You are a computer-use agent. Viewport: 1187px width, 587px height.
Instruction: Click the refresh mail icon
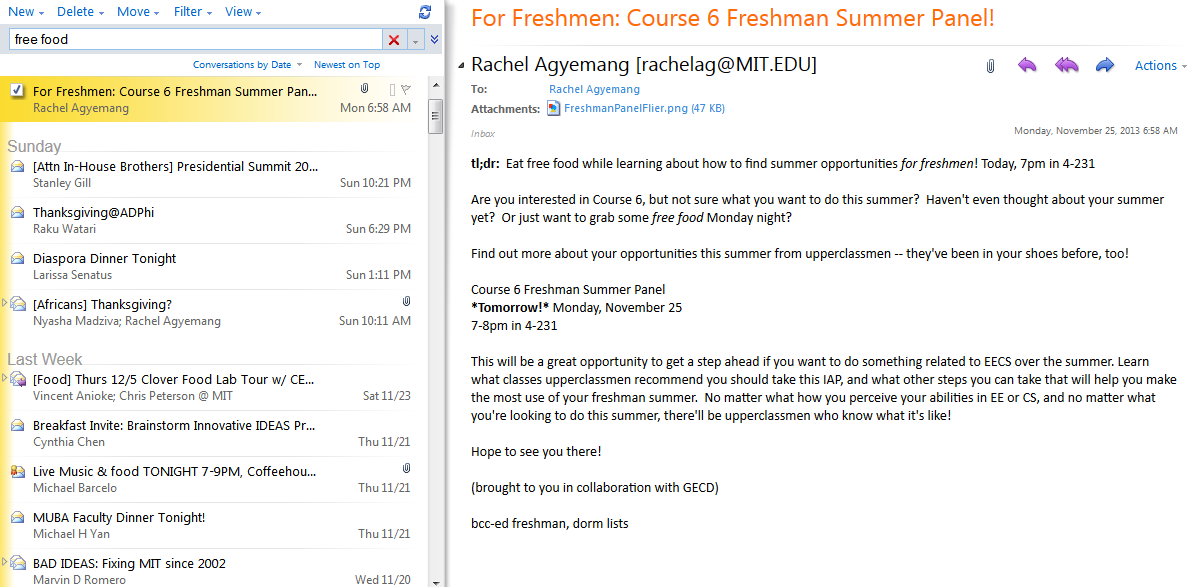(425, 11)
